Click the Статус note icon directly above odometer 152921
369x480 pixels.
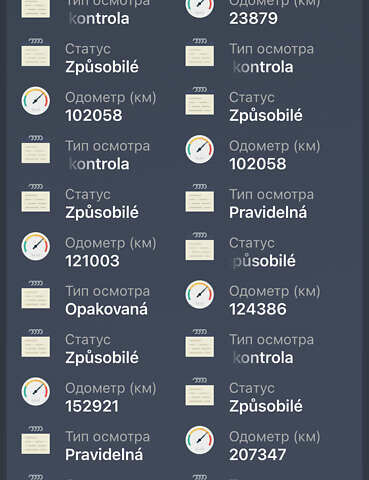36,343
